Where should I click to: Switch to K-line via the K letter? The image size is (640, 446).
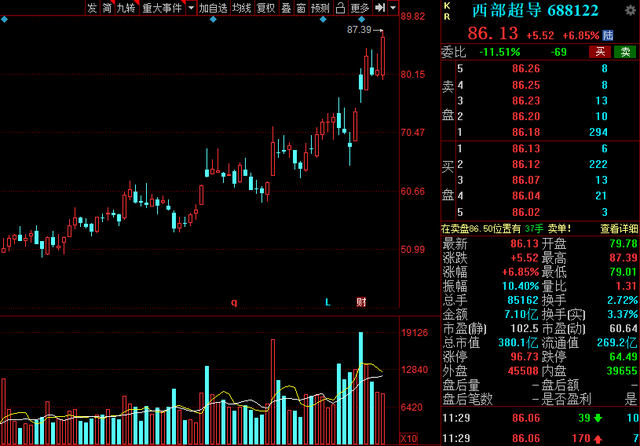(447, 6)
